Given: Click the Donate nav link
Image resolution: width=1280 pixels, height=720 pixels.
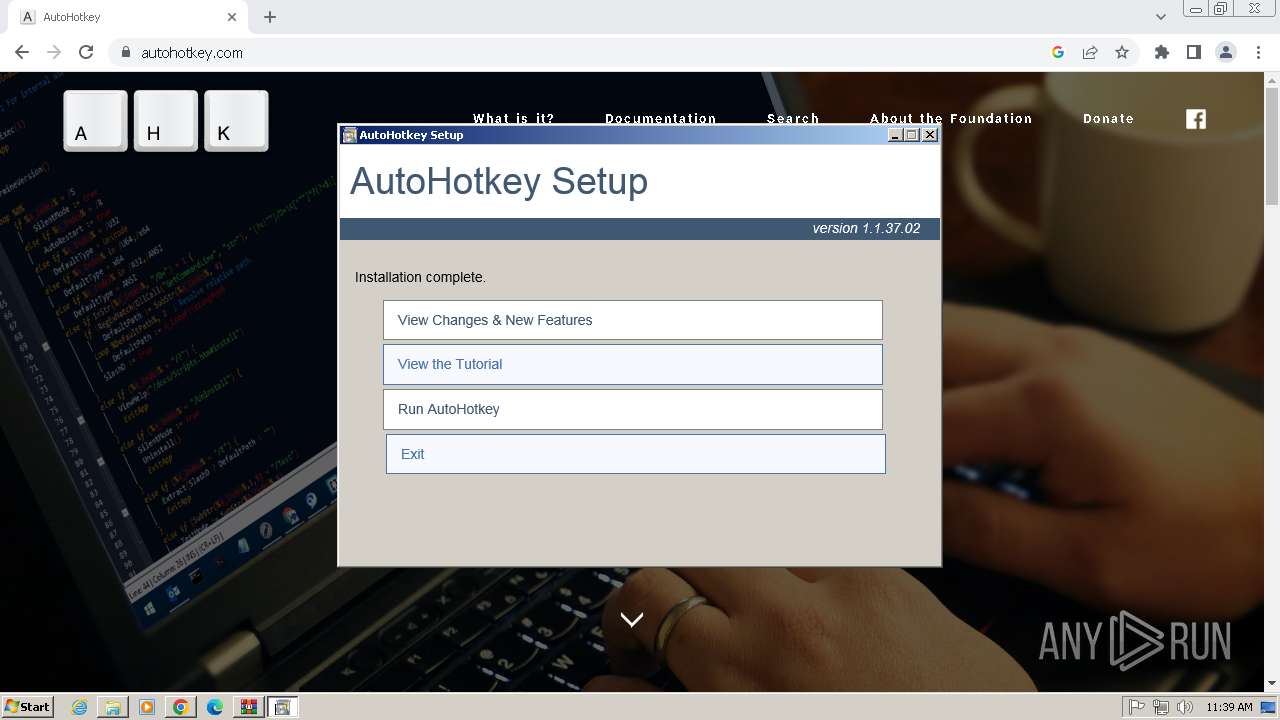Looking at the screenshot, I should coord(1108,118).
